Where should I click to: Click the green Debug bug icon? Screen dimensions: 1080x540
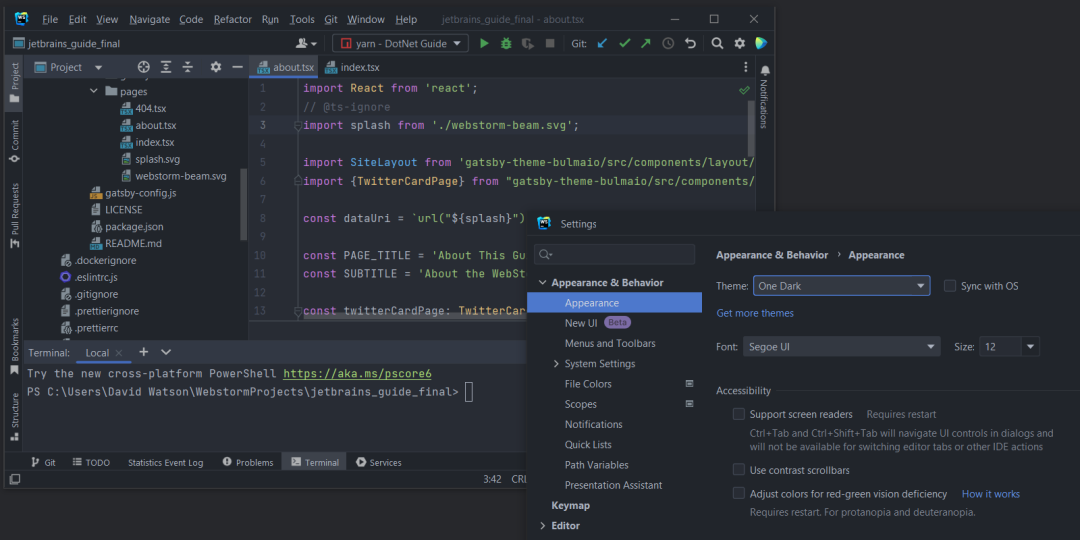tap(506, 43)
